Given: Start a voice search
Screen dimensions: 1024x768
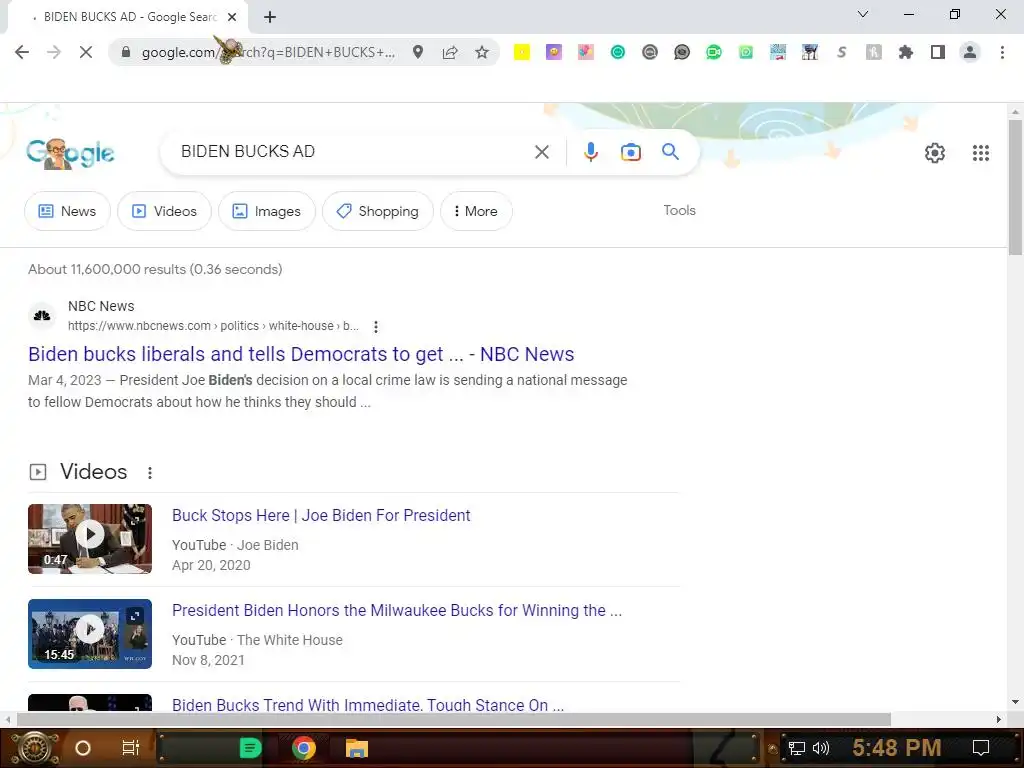Looking at the screenshot, I should pyautogui.click(x=590, y=152).
